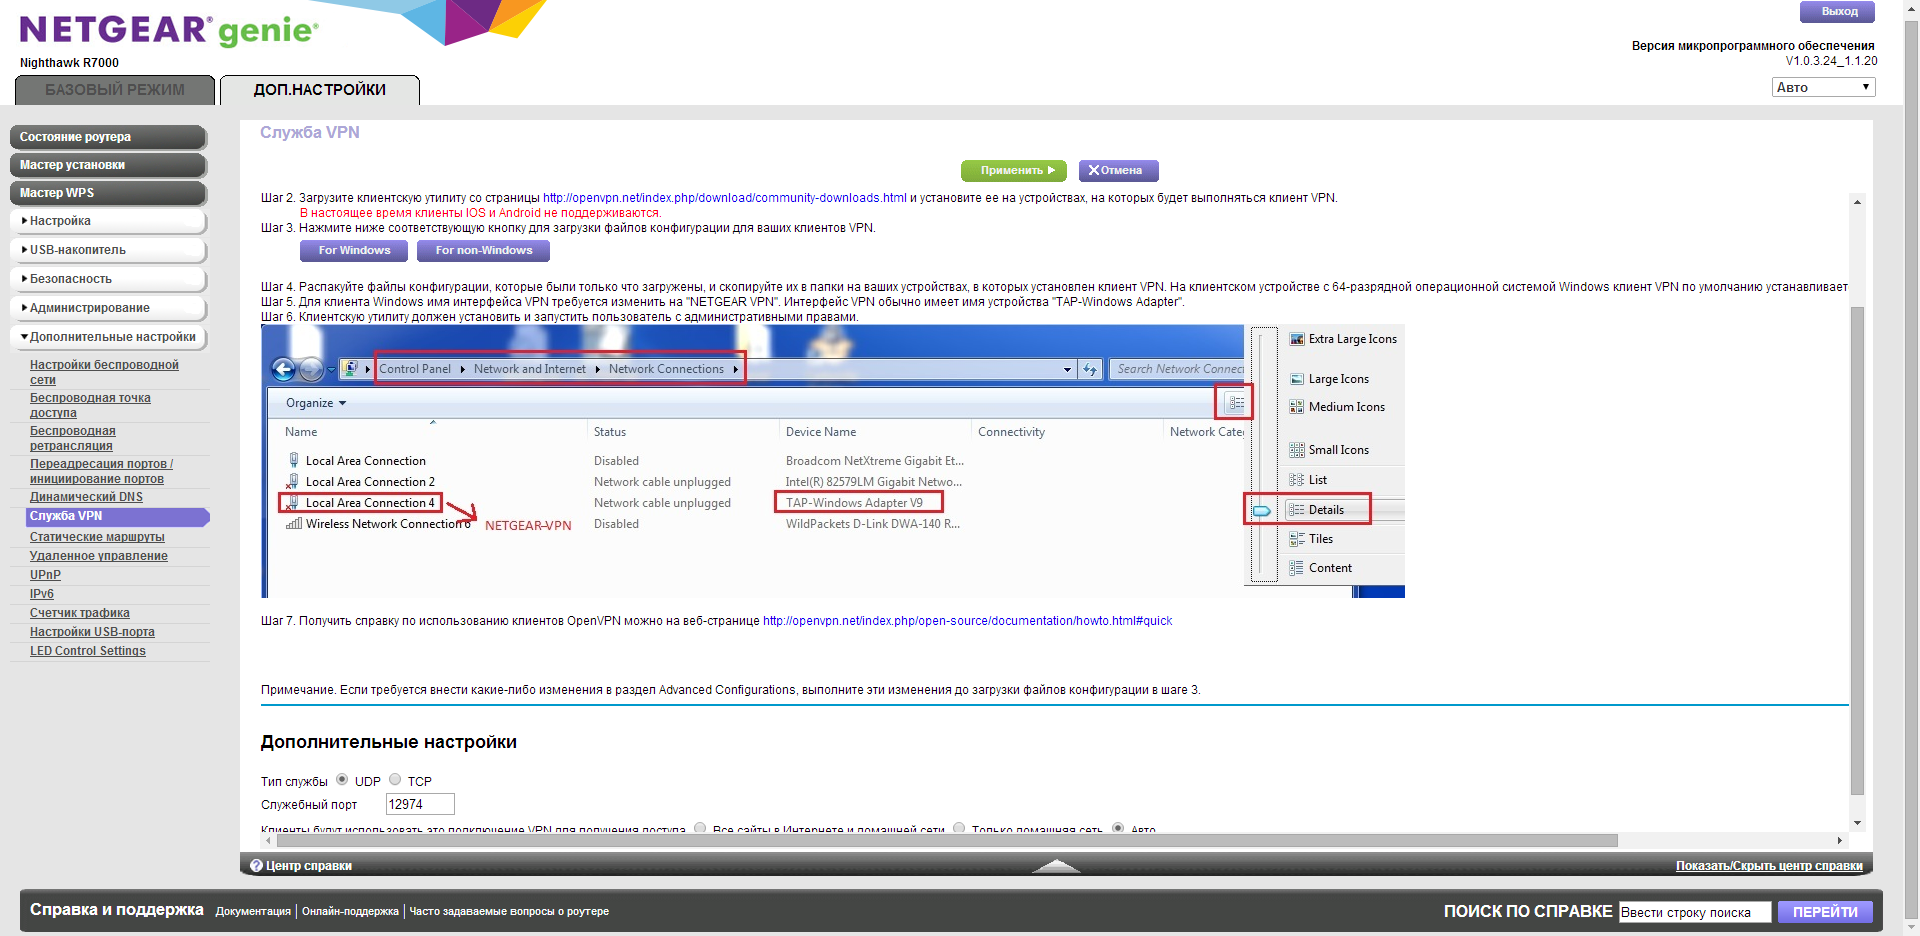
Task: Click the horizontal scrollbar thumb
Action: tap(946, 841)
